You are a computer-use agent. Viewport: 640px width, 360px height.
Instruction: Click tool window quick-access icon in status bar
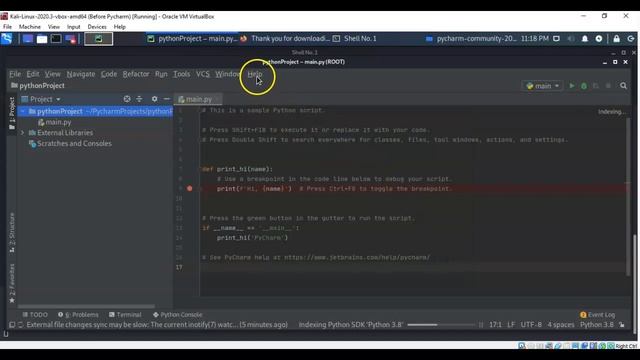point(12,325)
